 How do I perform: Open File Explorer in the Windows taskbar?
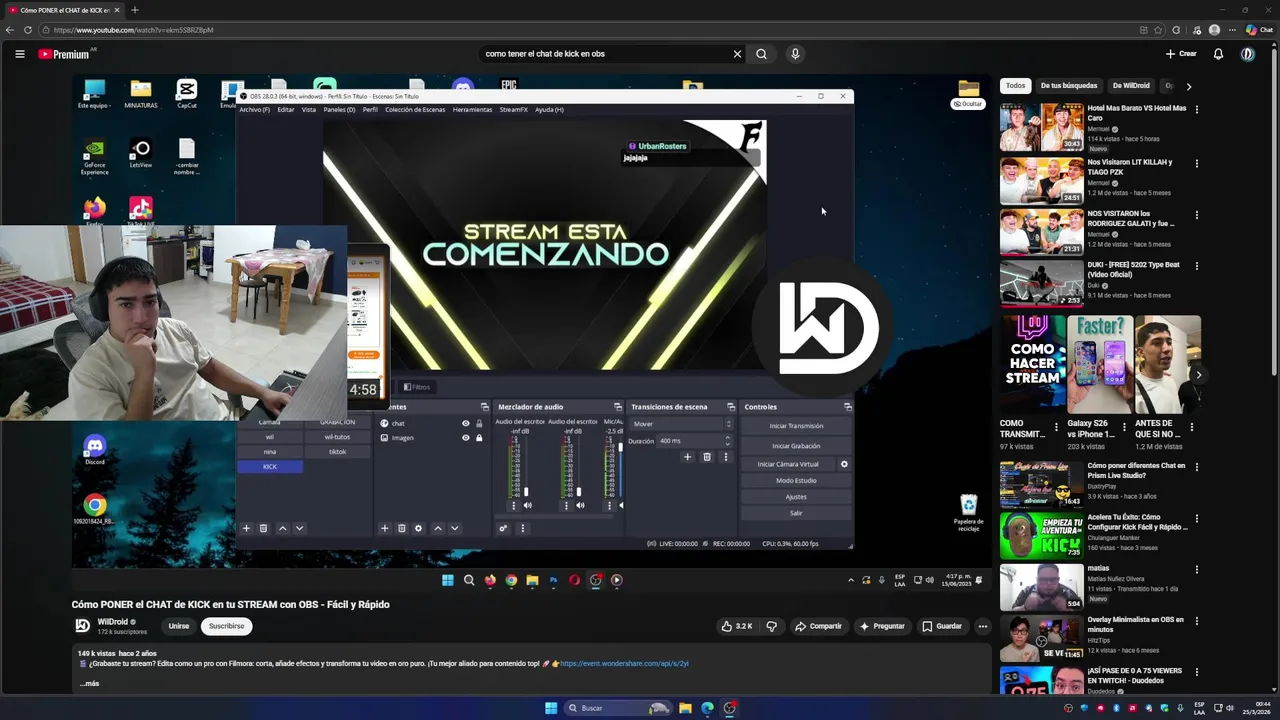[685, 708]
